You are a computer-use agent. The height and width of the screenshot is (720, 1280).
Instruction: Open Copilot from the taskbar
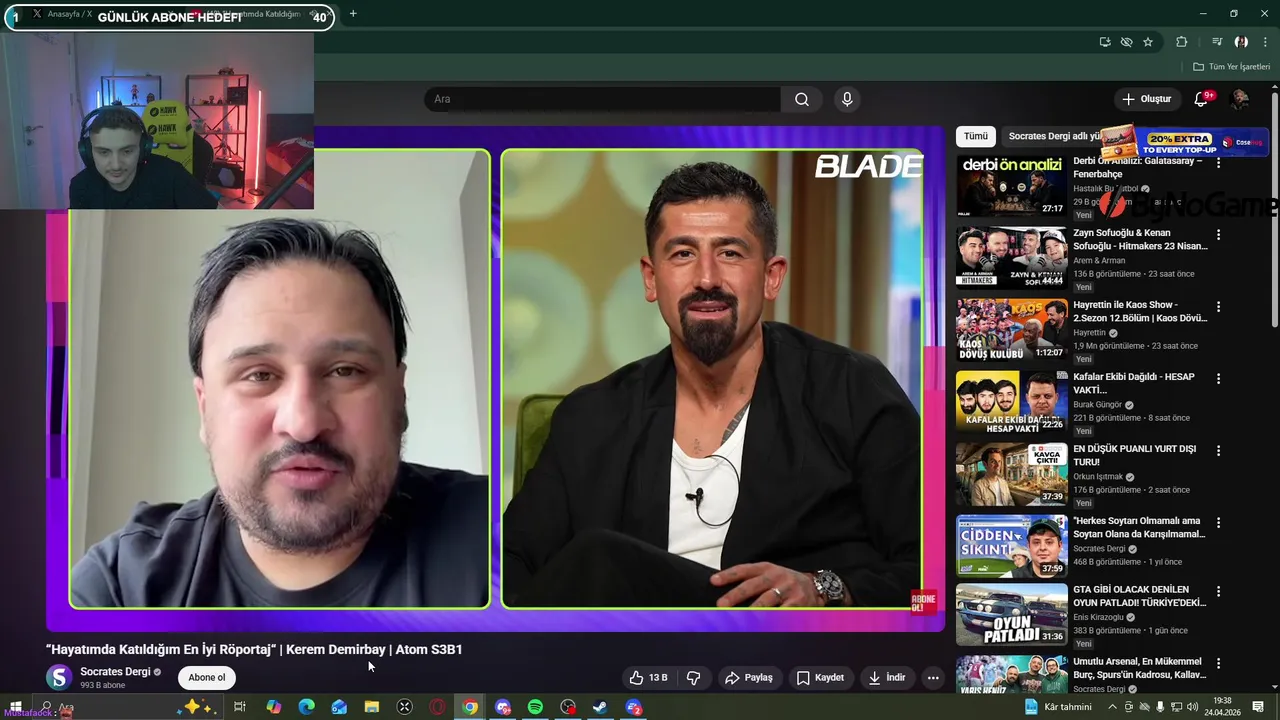point(273,707)
